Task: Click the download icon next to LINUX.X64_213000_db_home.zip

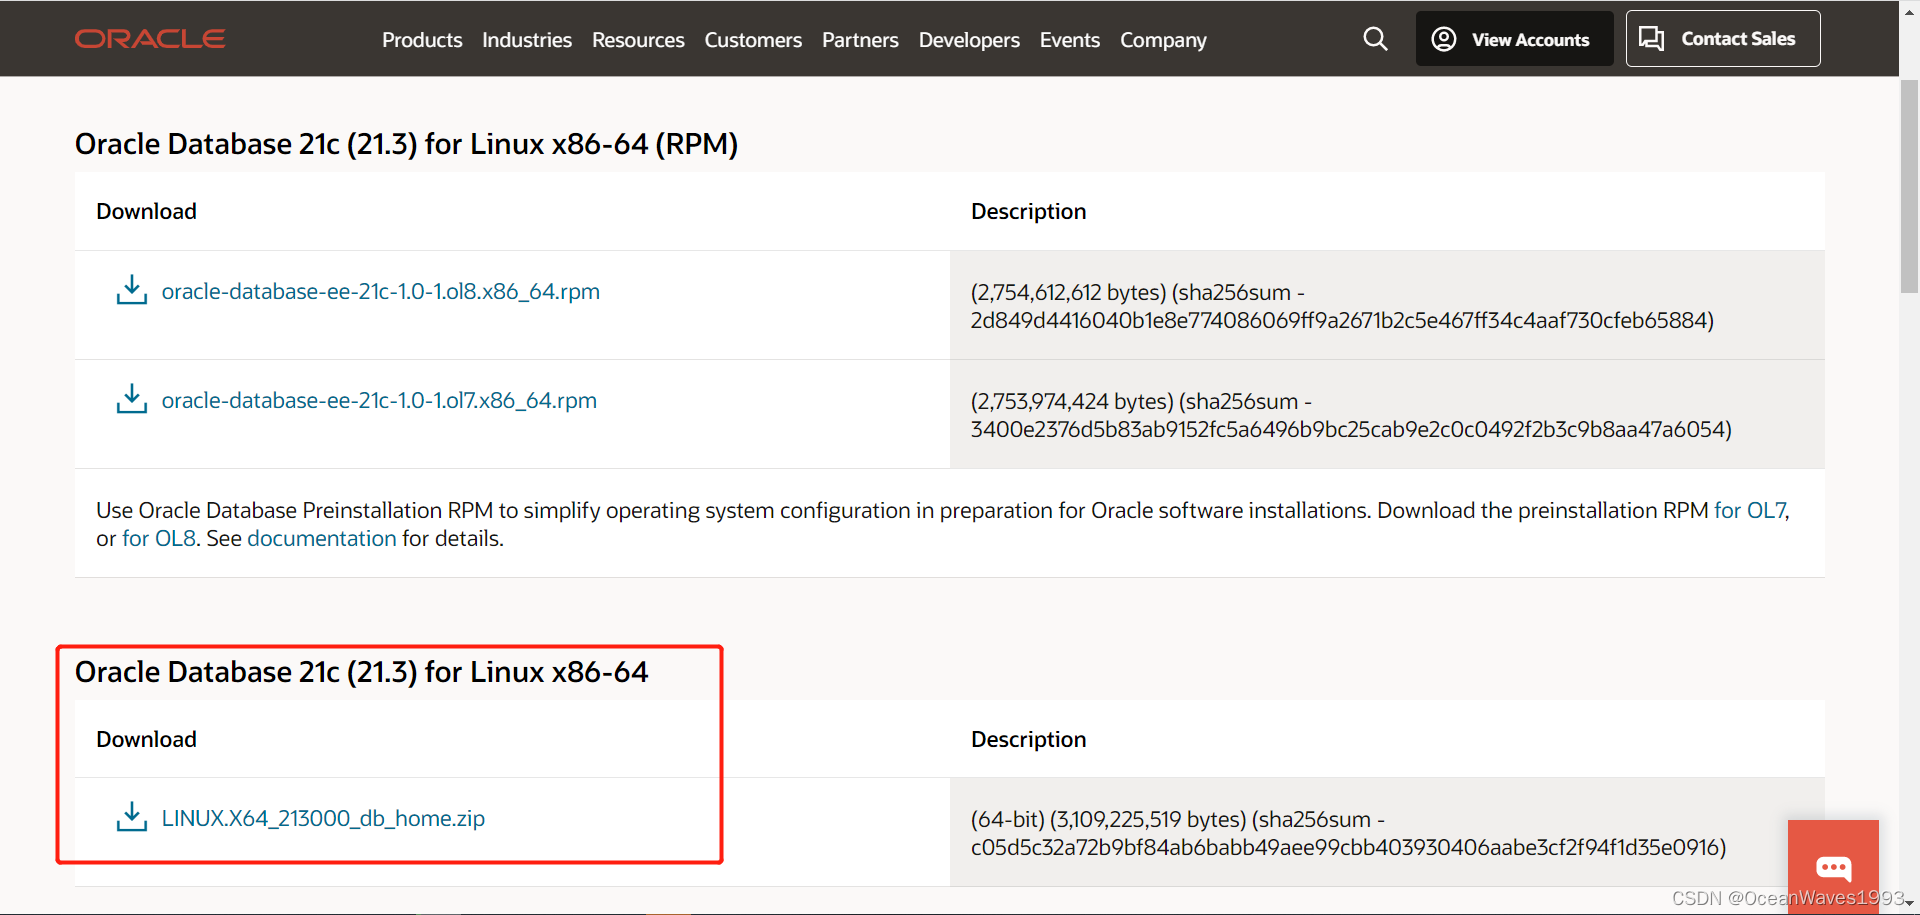Action: click(x=131, y=816)
